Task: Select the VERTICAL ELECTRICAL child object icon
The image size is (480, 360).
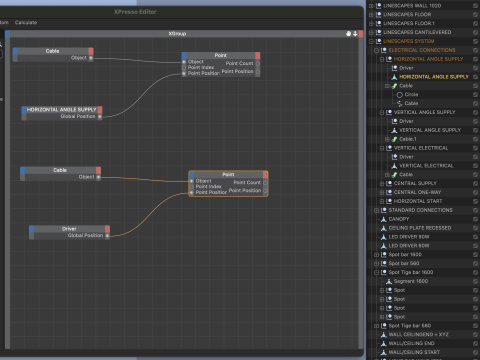Action: (x=394, y=166)
